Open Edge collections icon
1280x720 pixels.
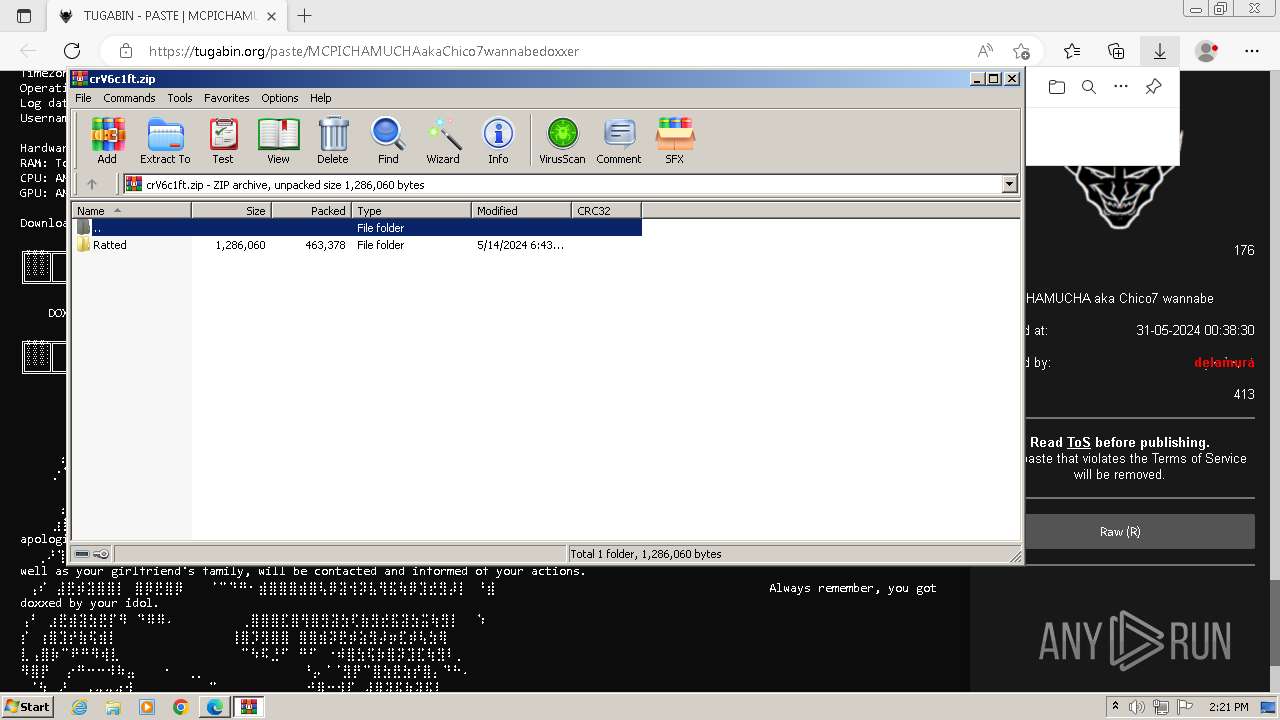click(x=1116, y=51)
